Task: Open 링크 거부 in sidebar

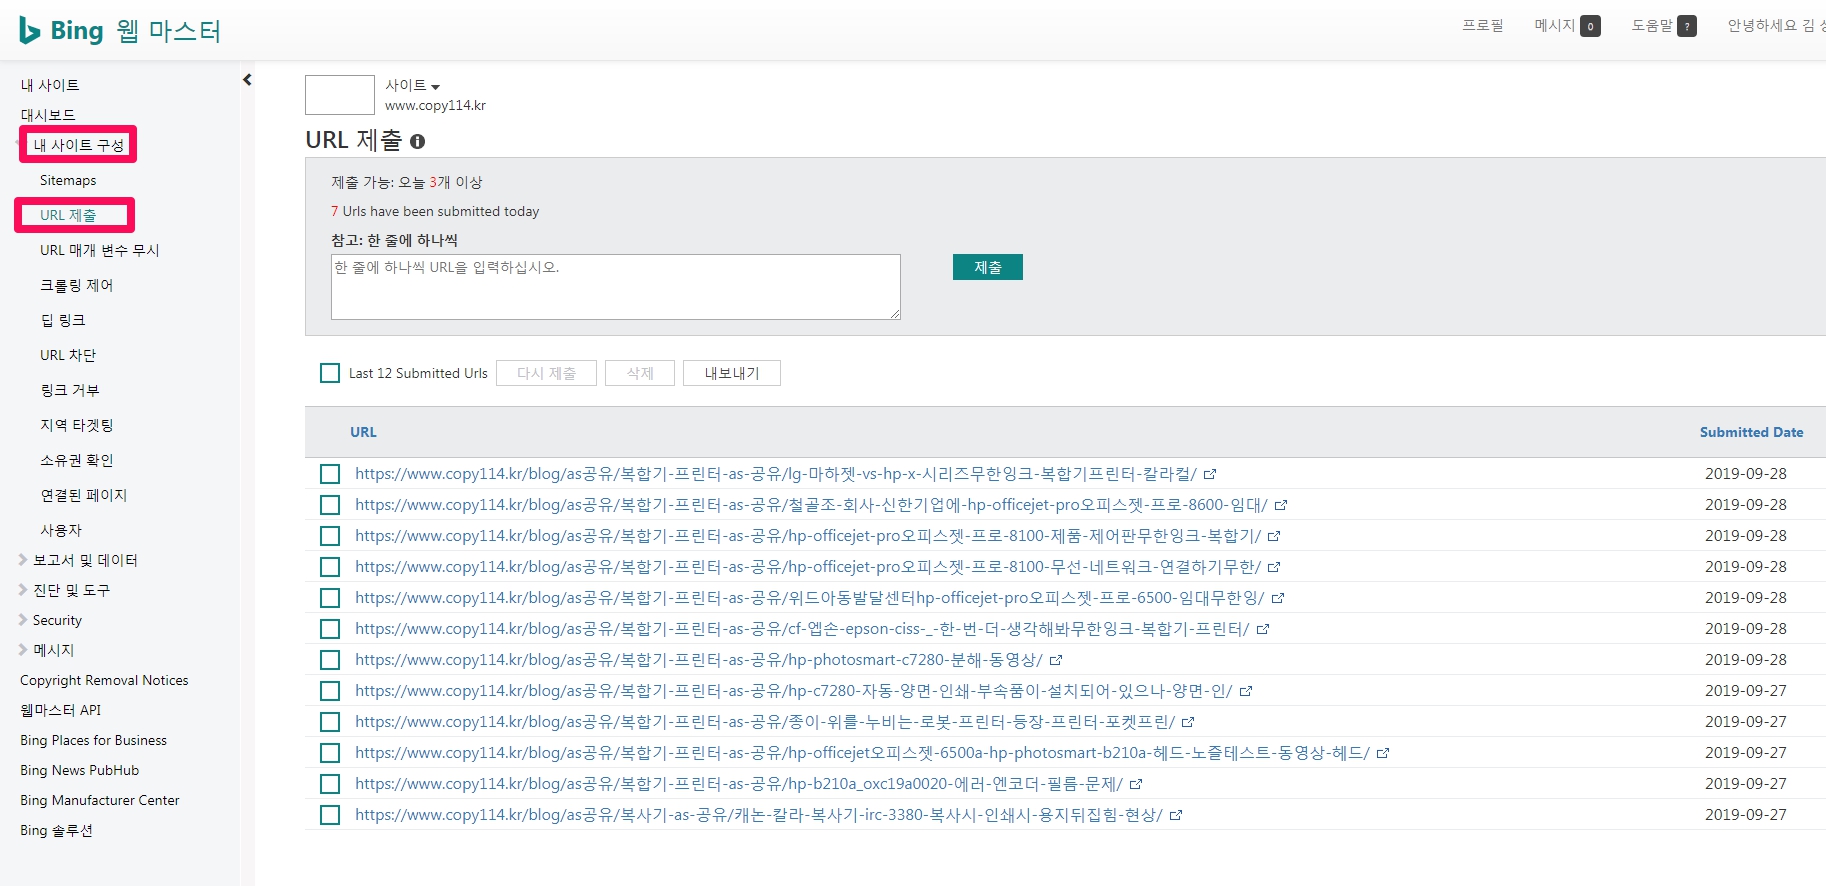Action: (70, 390)
